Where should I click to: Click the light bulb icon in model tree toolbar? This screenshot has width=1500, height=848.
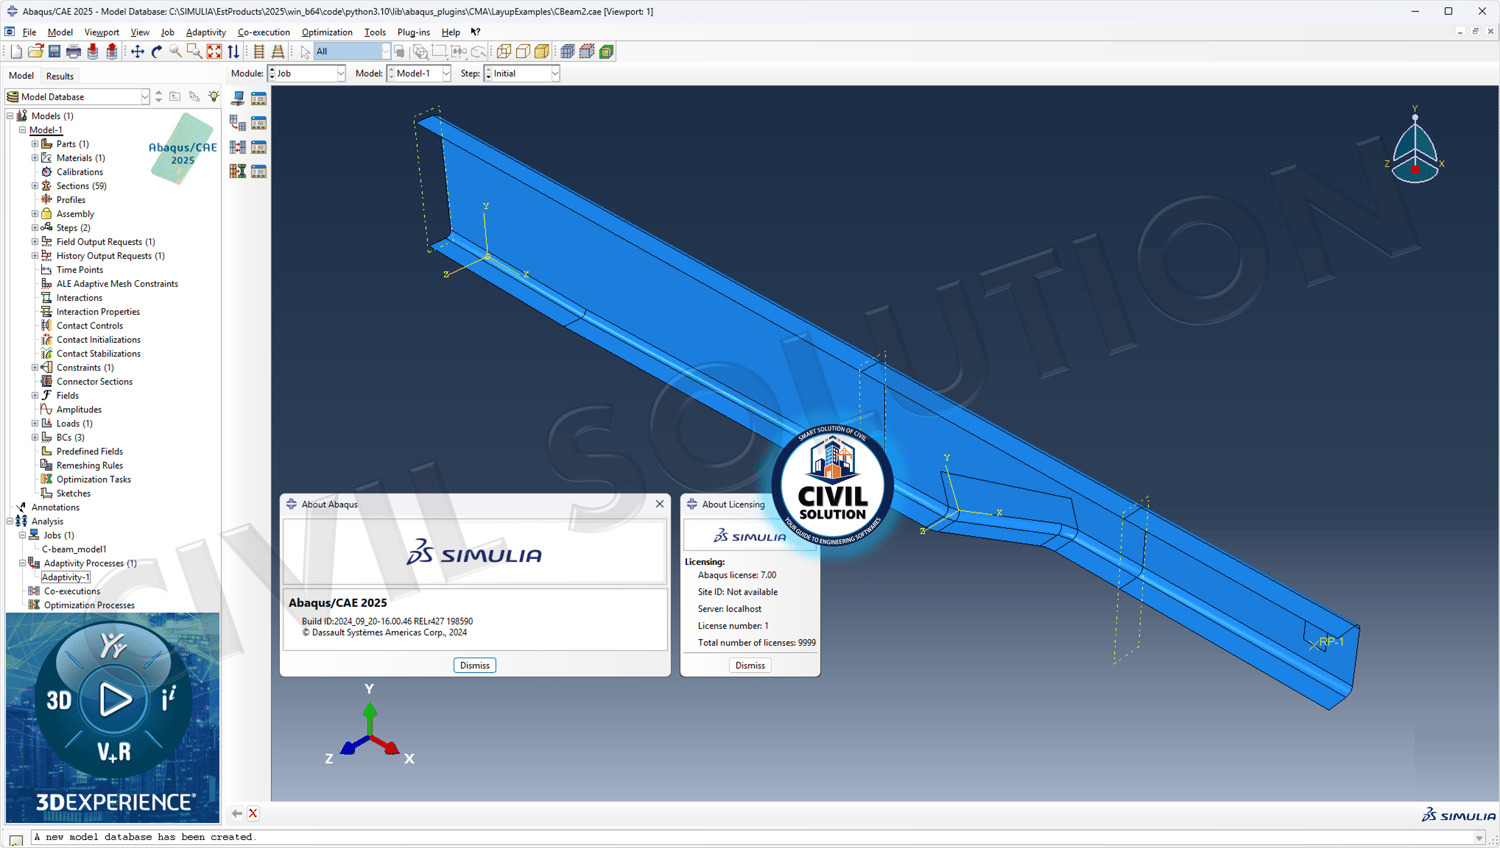pyautogui.click(x=214, y=97)
